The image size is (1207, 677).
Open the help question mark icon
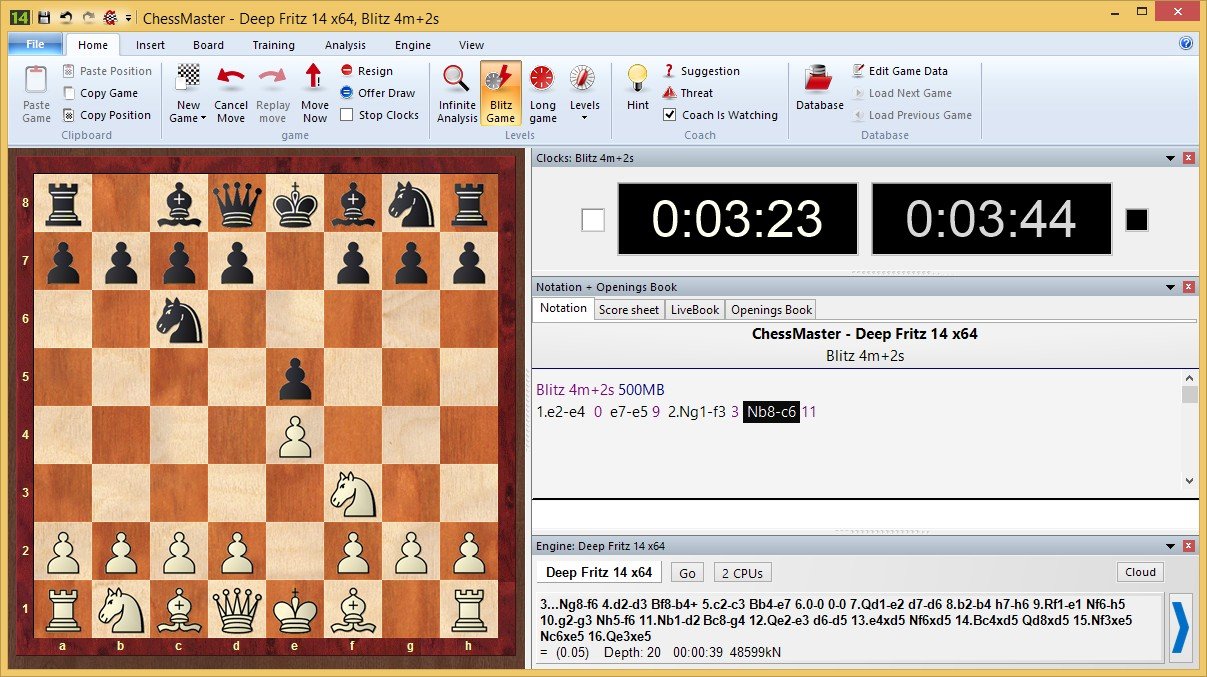coord(1186,44)
